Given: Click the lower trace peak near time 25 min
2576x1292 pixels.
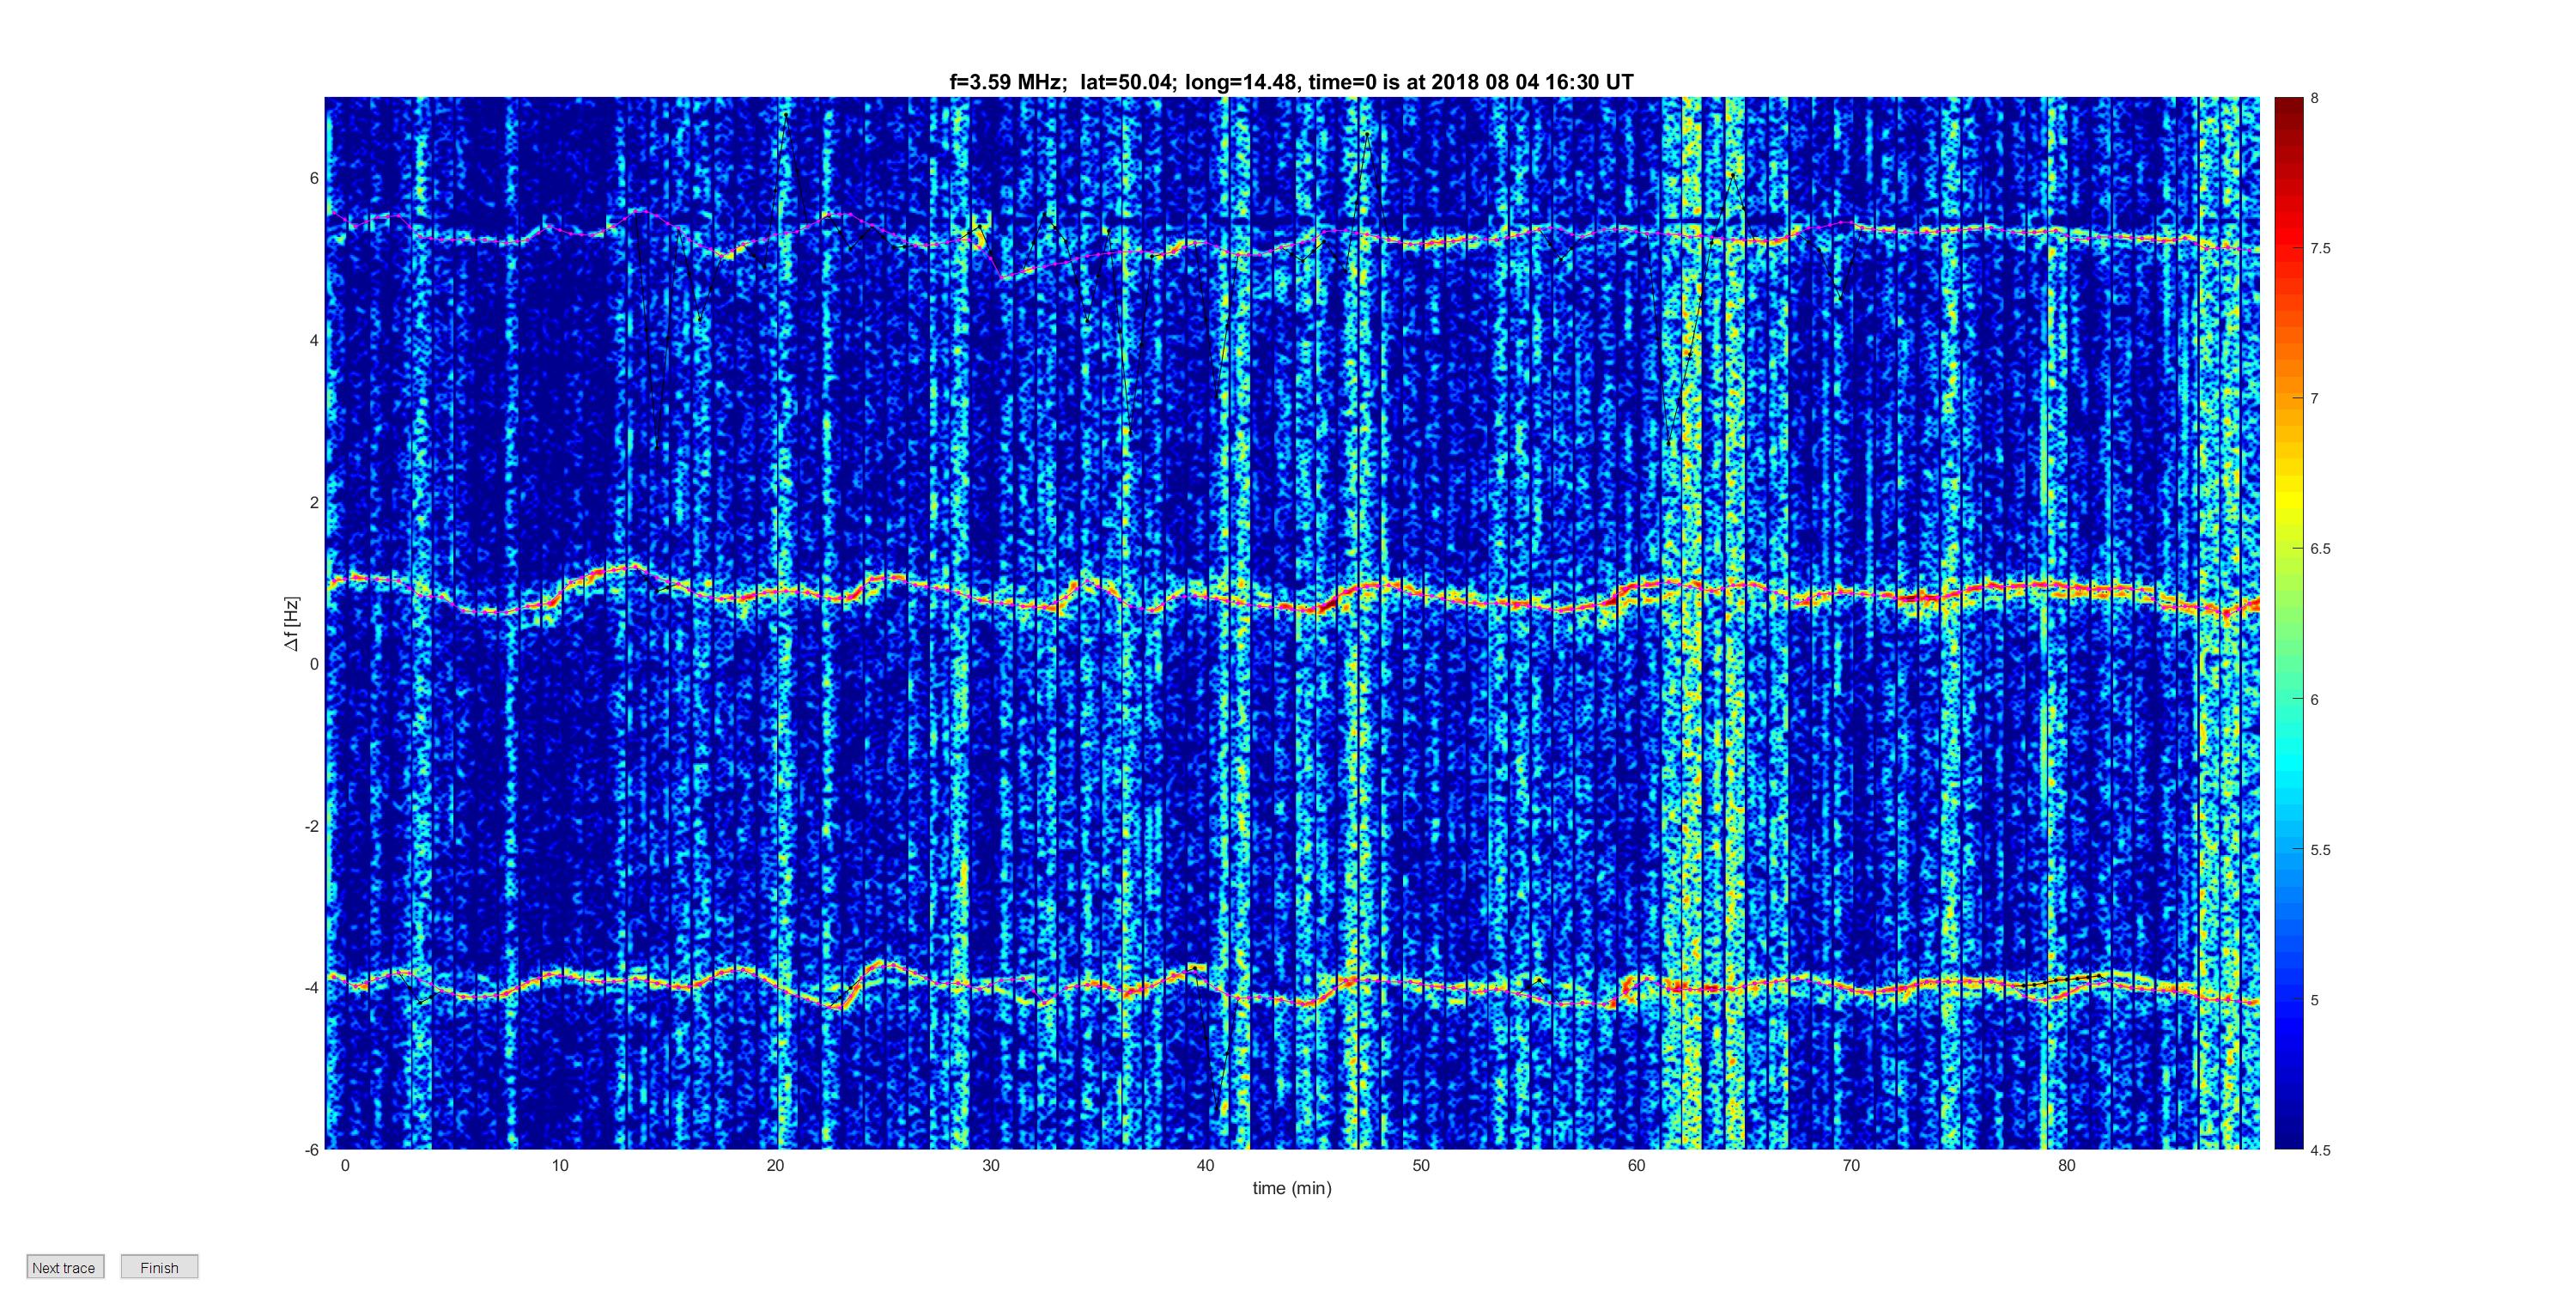Looking at the screenshot, I should (x=883, y=965).
